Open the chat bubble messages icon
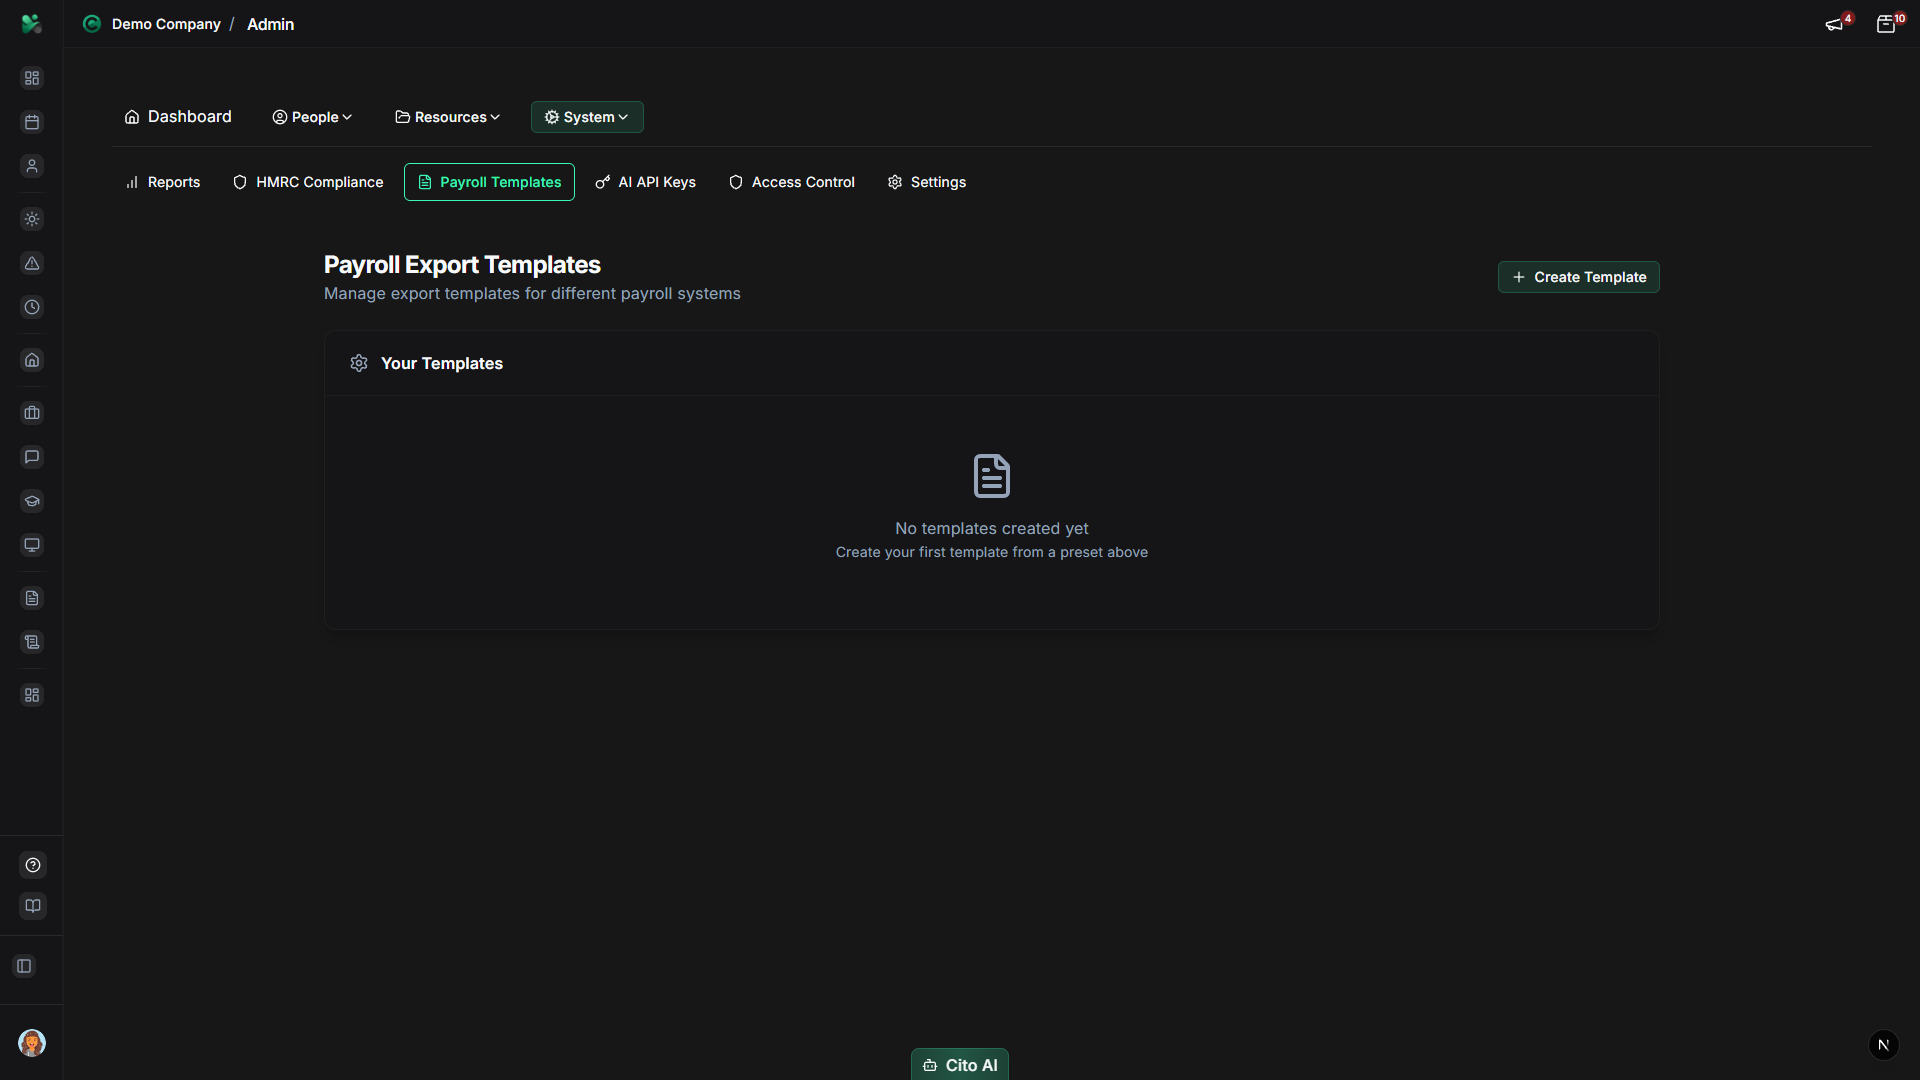This screenshot has height=1080, width=1920. [32, 457]
